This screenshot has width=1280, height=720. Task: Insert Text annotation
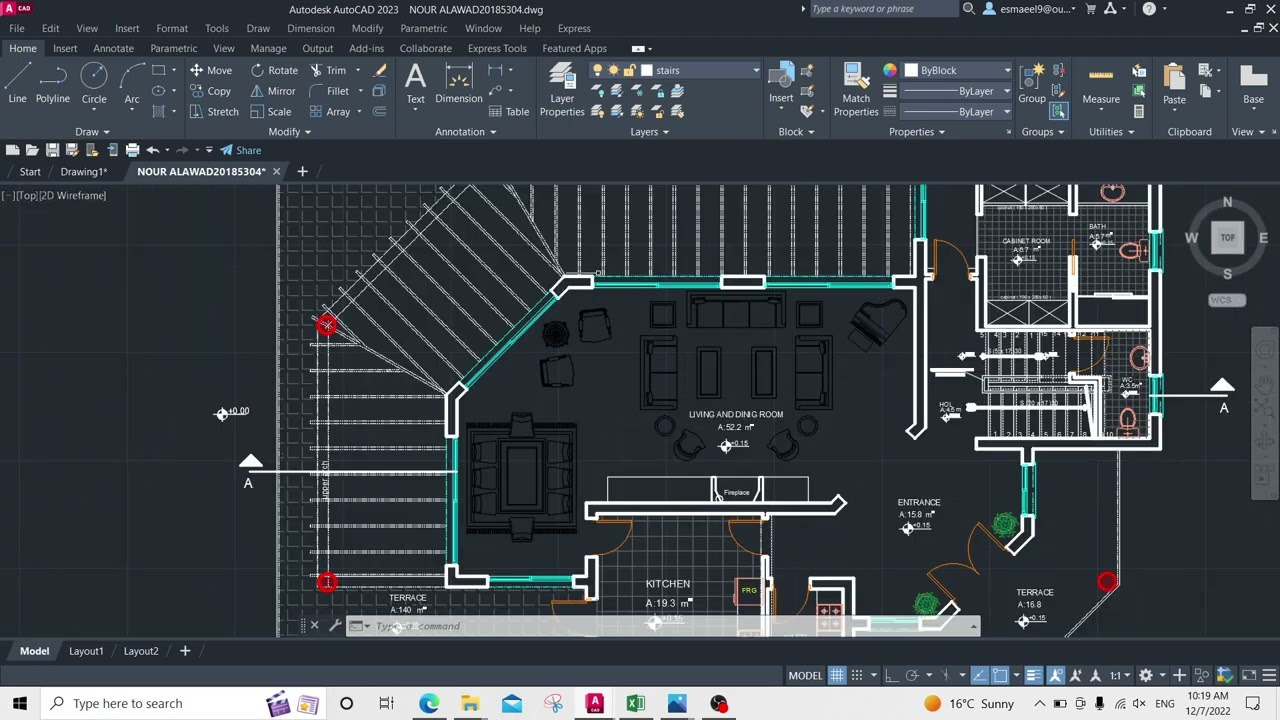click(415, 84)
